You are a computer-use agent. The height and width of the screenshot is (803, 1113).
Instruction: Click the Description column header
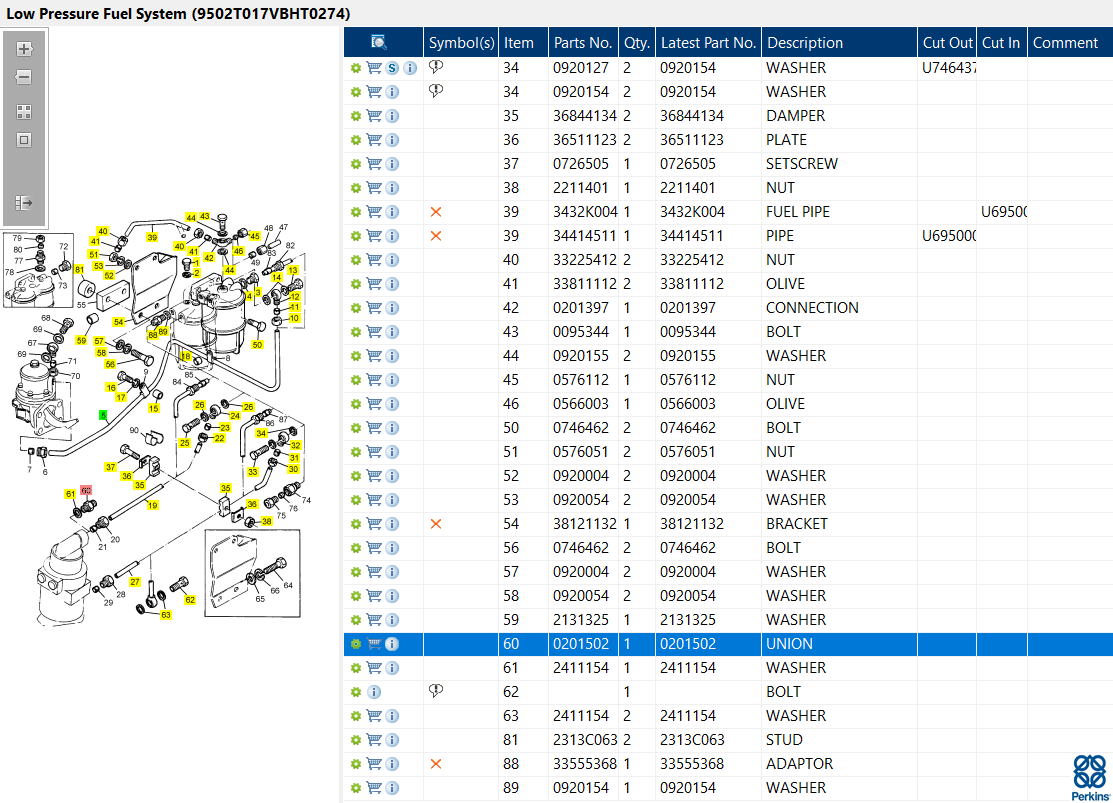tap(804, 43)
